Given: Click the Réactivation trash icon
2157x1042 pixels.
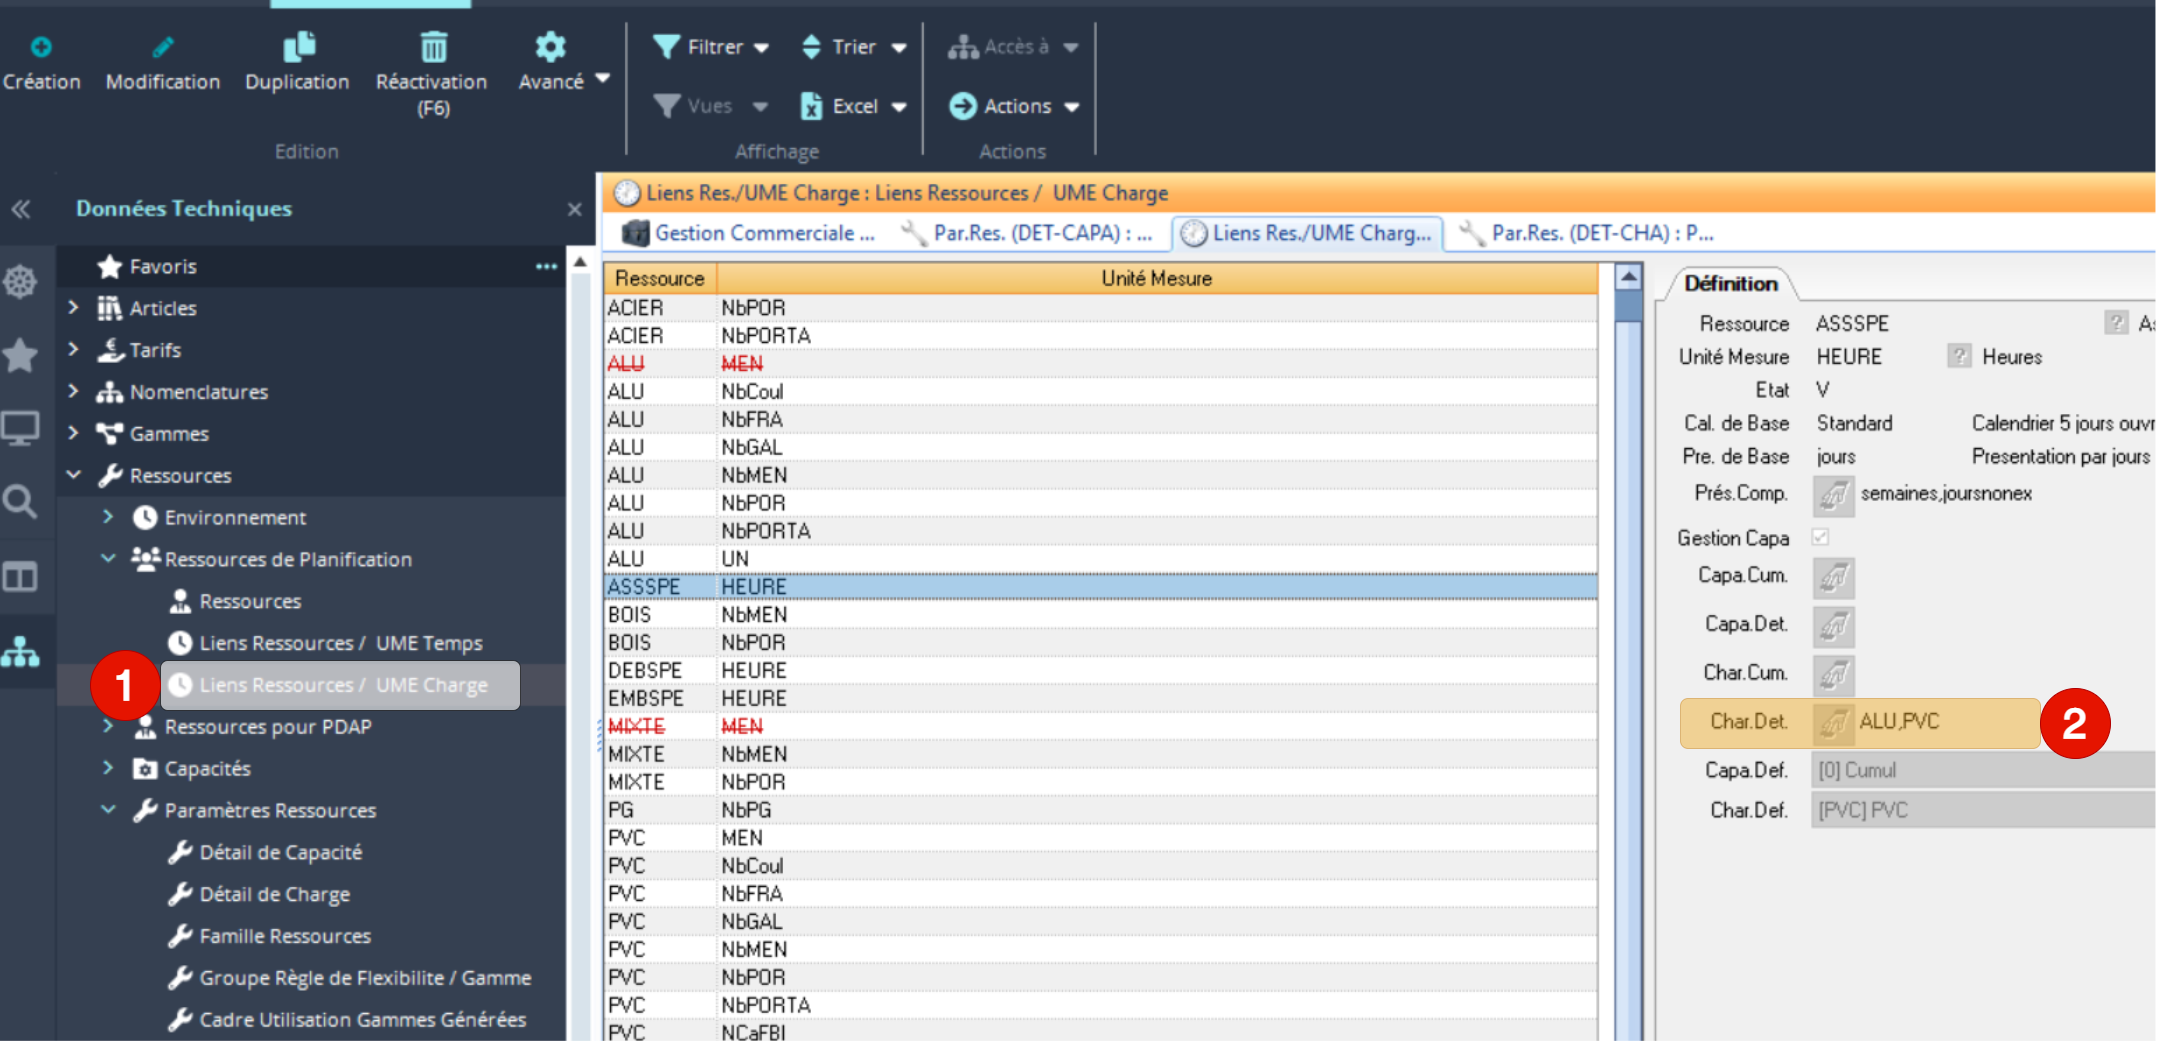Looking at the screenshot, I should coord(432,47).
